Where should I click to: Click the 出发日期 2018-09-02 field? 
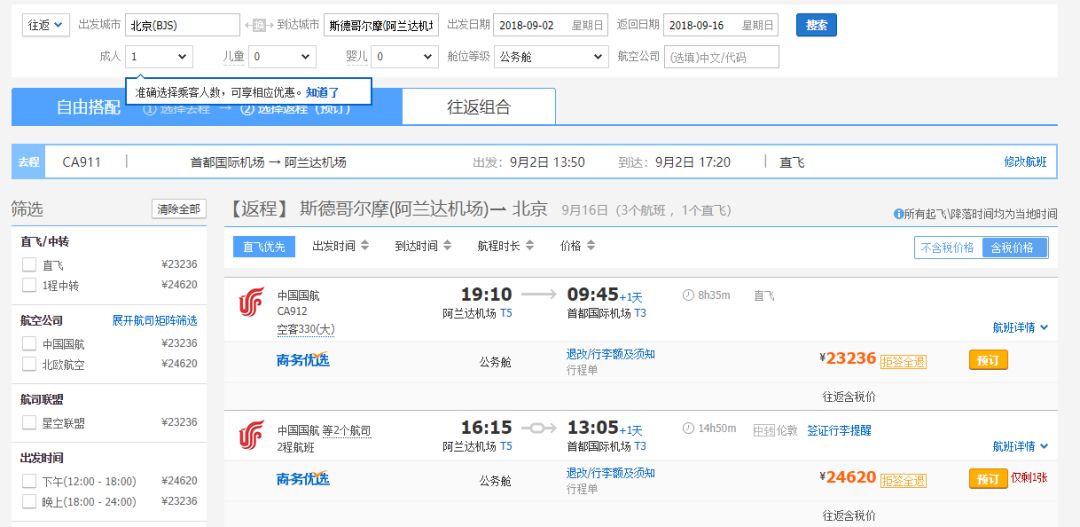point(550,25)
